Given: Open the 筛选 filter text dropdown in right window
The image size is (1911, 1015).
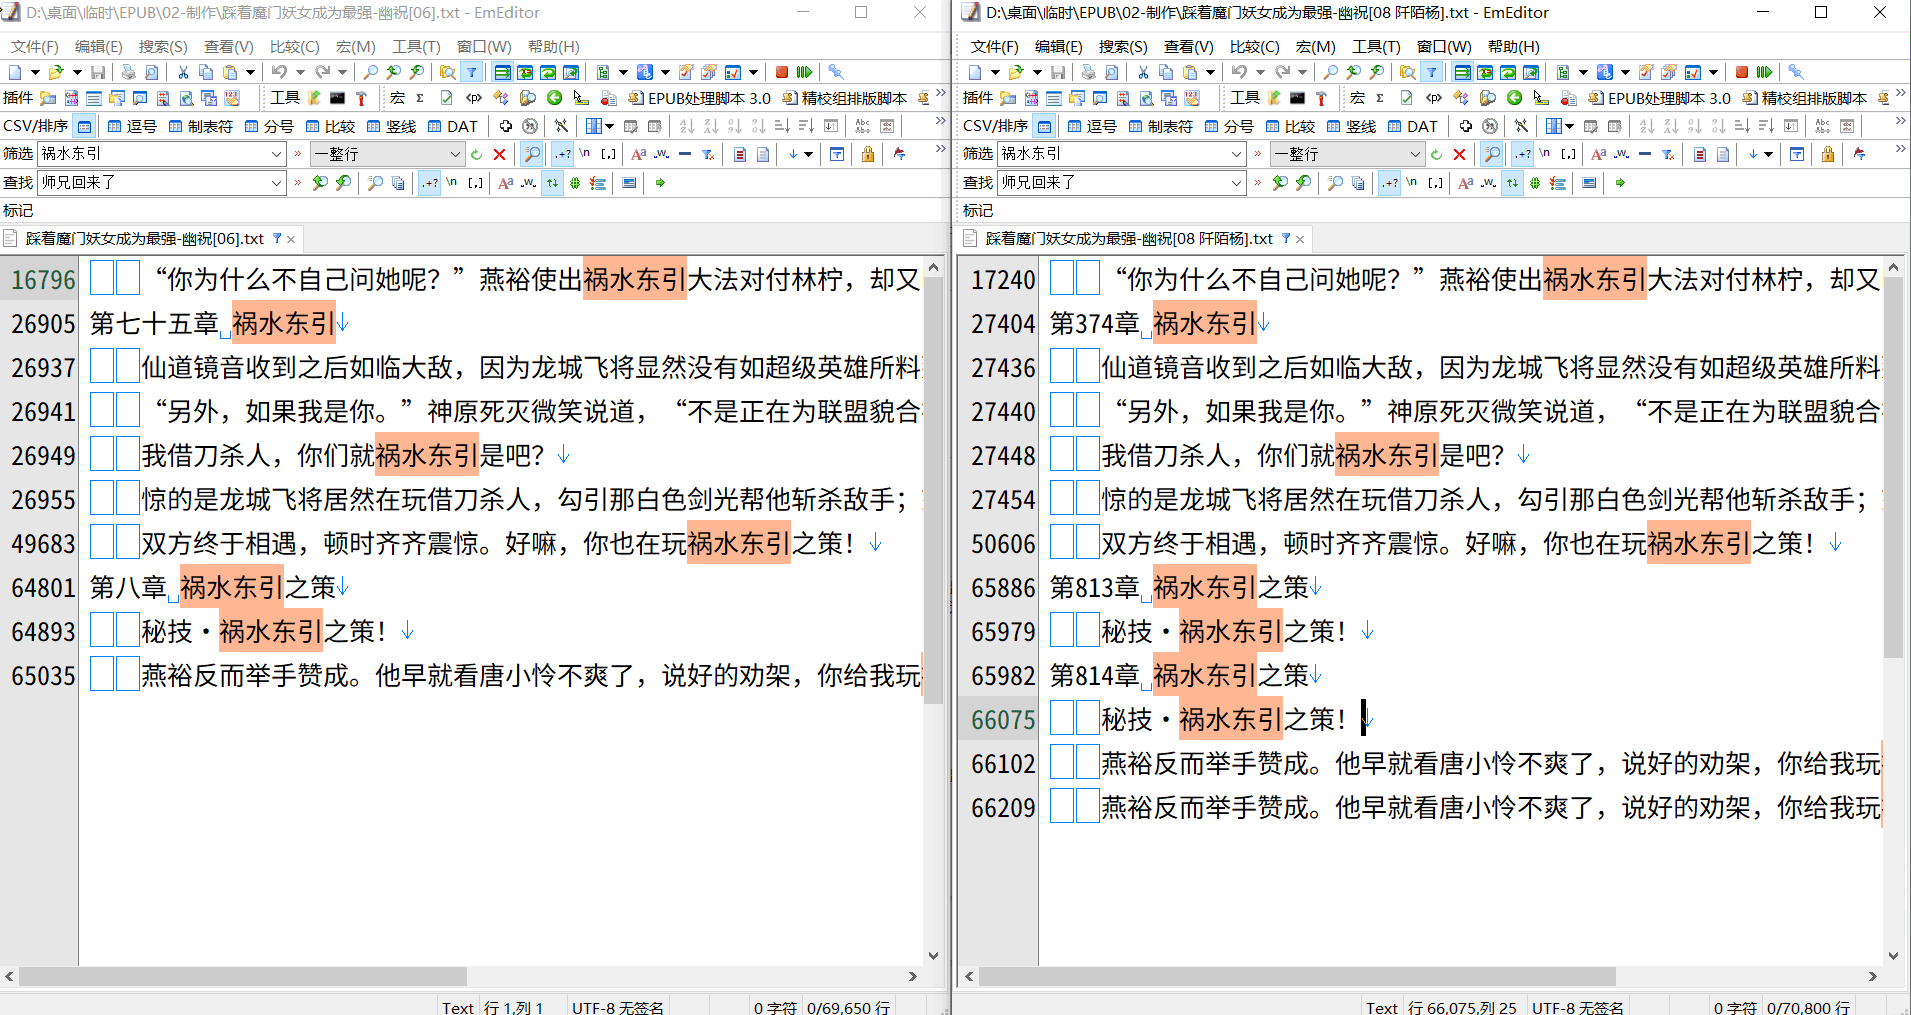Looking at the screenshot, I should pyautogui.click(x=1236, y=154).
